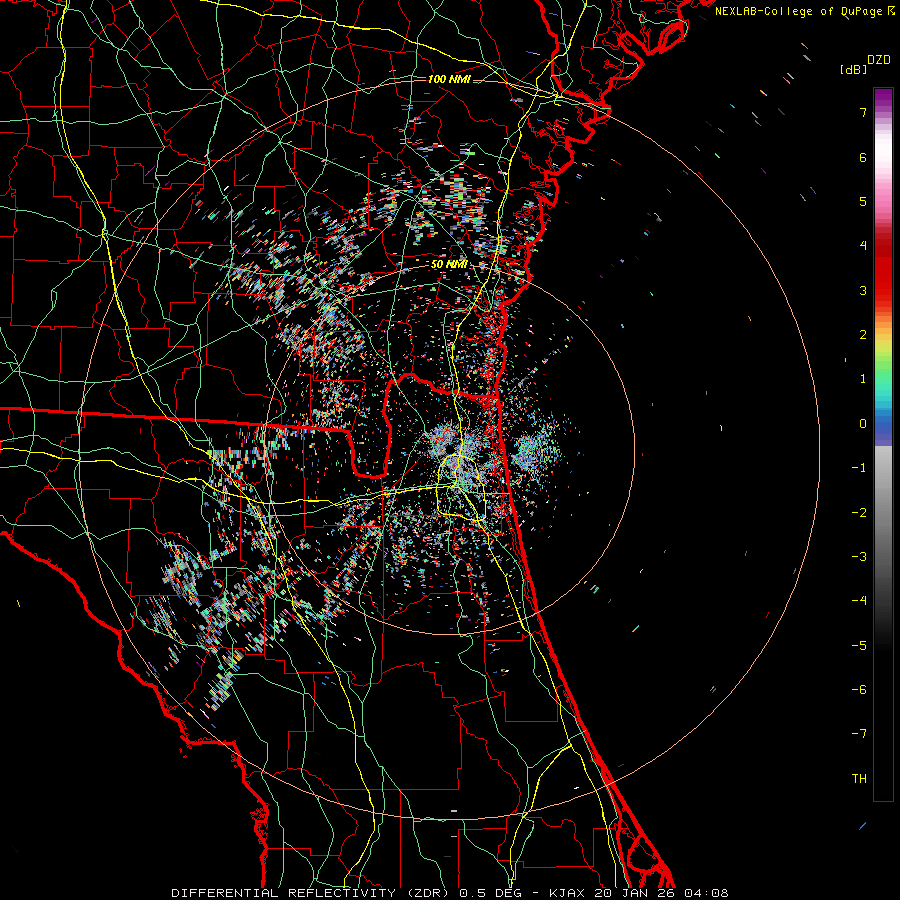The width and height of the screenshot is (900, 900).
Task: Click the 2 dB tick on the color scale
Action: click(863, 335)
